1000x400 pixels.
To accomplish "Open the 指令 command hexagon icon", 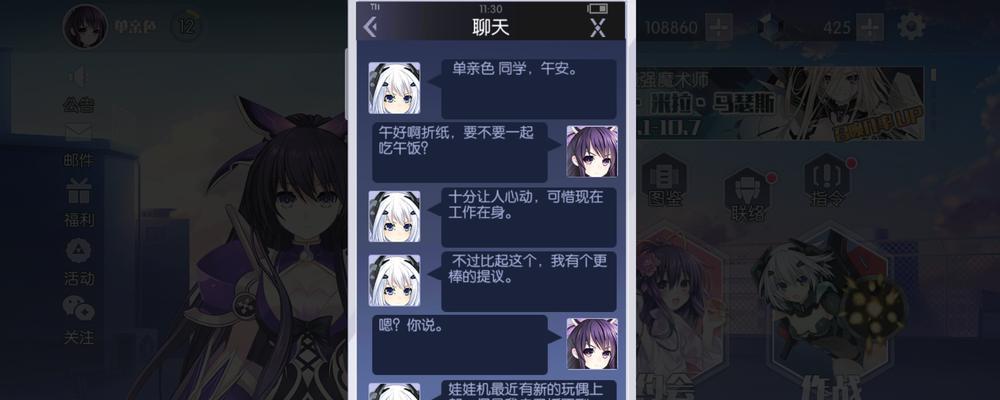I will click(x=827, y=177).
